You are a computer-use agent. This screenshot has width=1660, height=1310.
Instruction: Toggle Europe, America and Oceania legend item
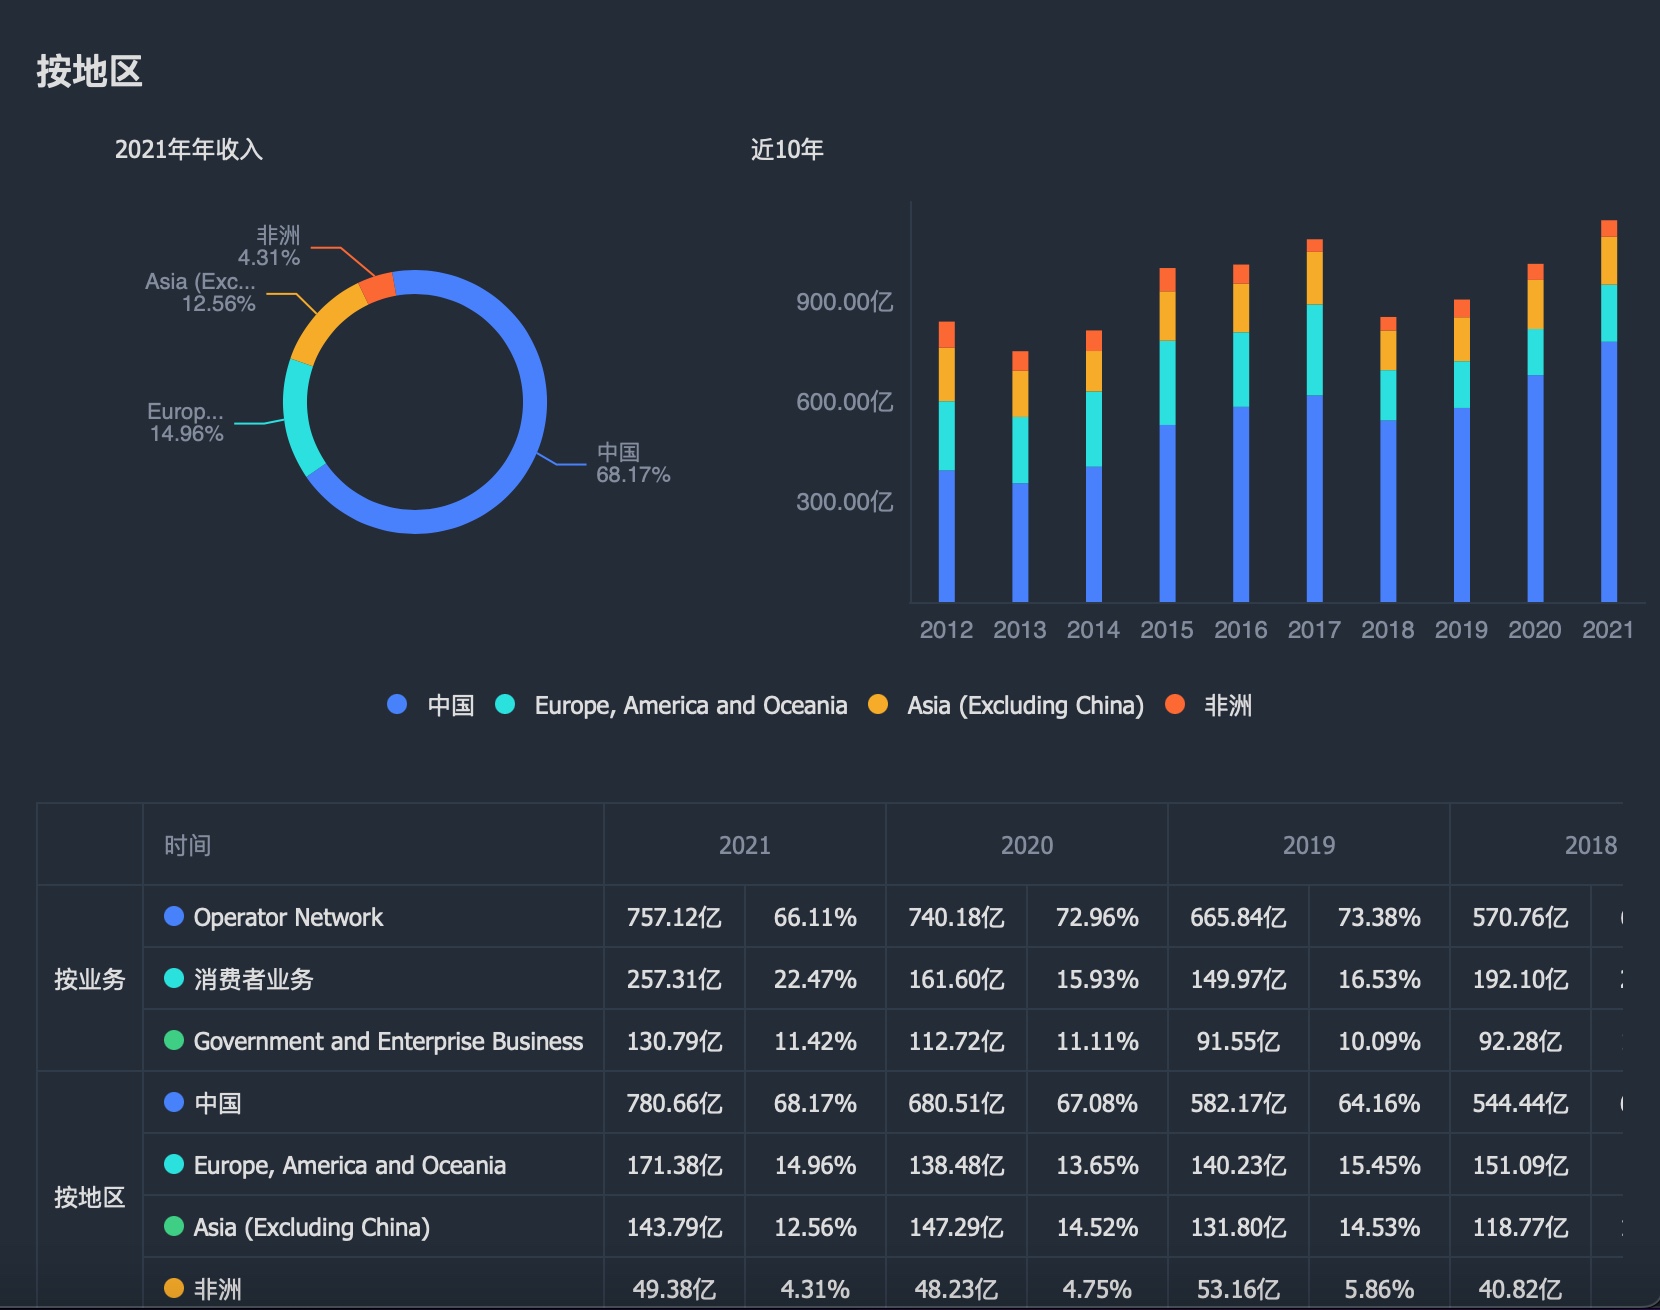point(671,705)
